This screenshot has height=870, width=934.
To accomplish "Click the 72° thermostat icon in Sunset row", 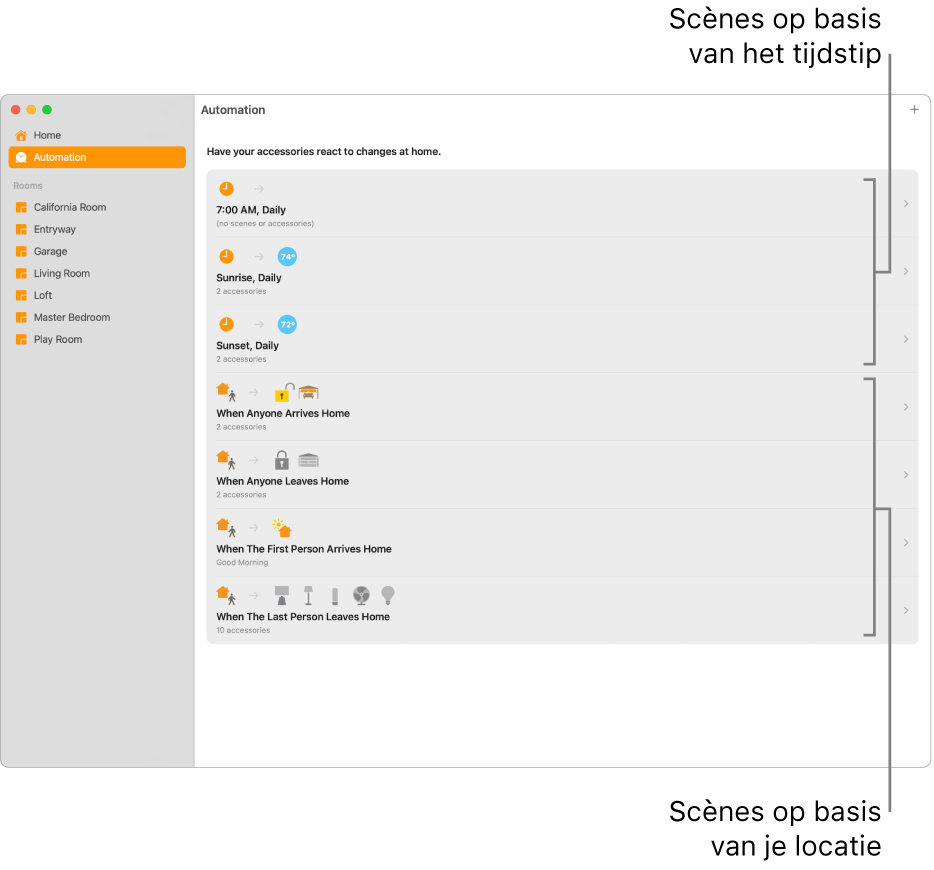I will coord(287,325).
